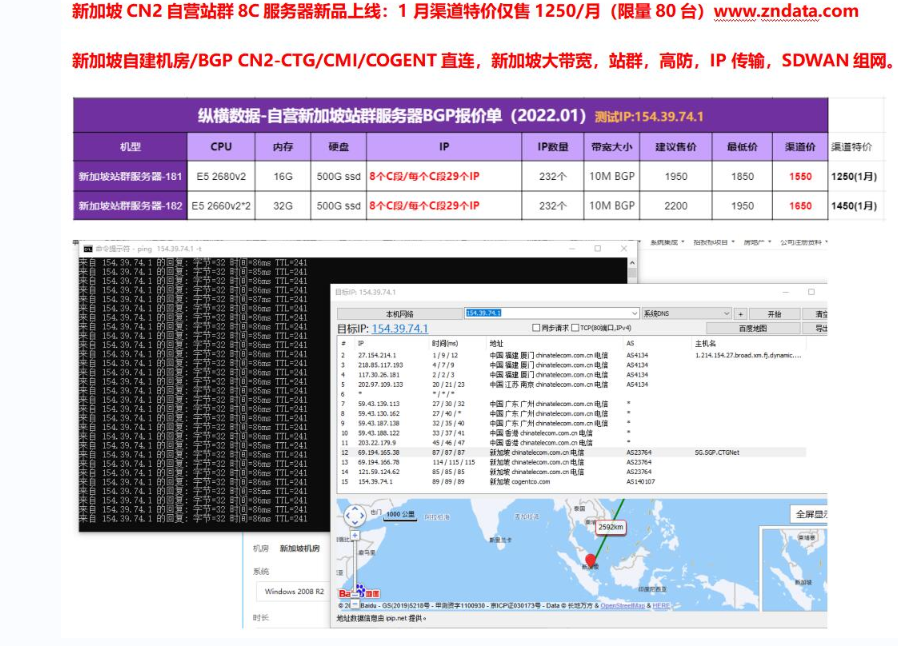Select highlighted hop row 69.194.165.38

pos(571,452)
